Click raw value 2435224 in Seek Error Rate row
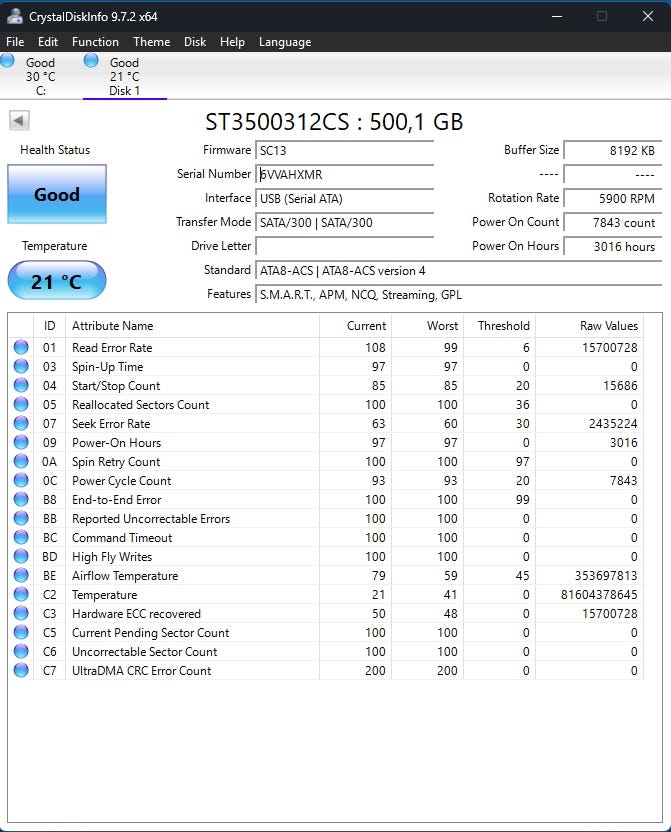671x832 pixels. click(x=613, y=423)
